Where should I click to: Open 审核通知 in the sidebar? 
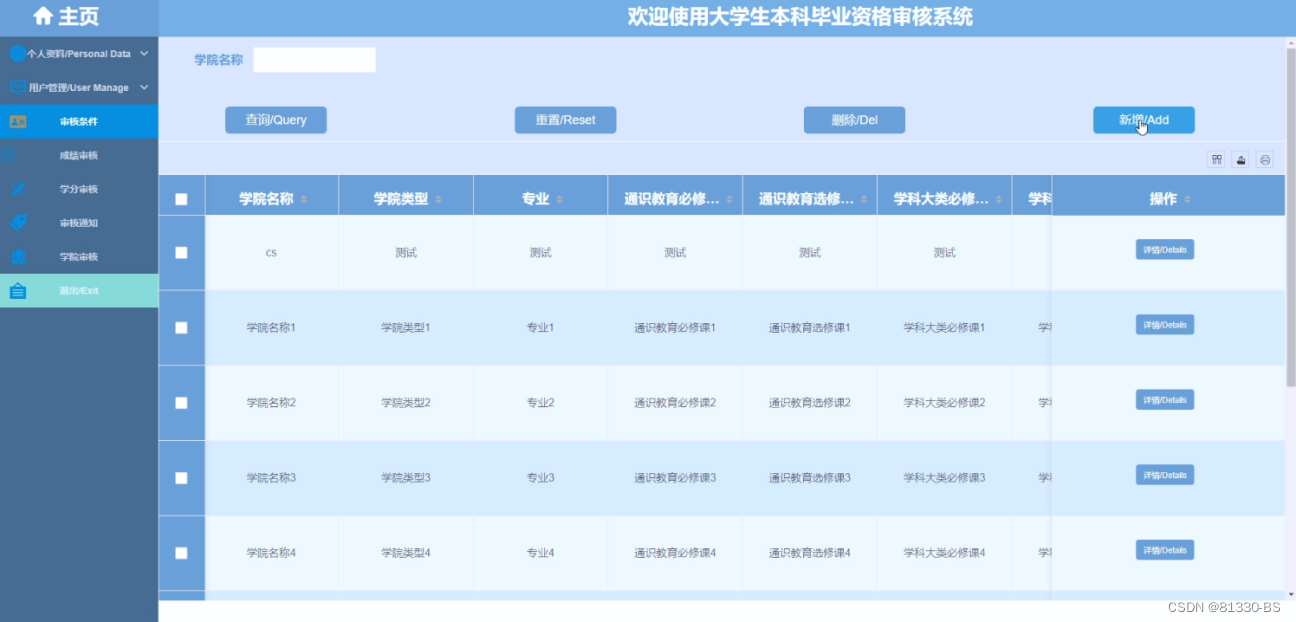[x=79, y=223]
